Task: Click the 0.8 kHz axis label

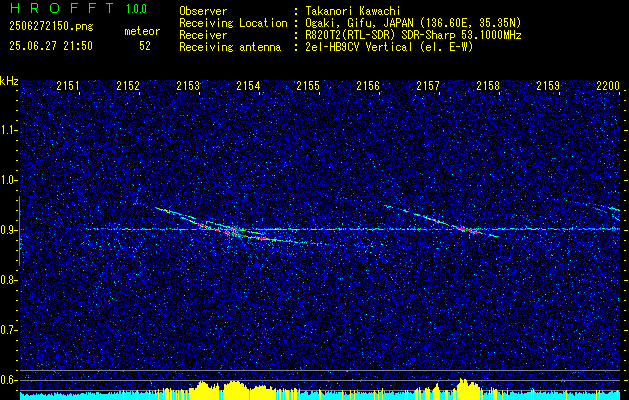Action: point(8,280)
